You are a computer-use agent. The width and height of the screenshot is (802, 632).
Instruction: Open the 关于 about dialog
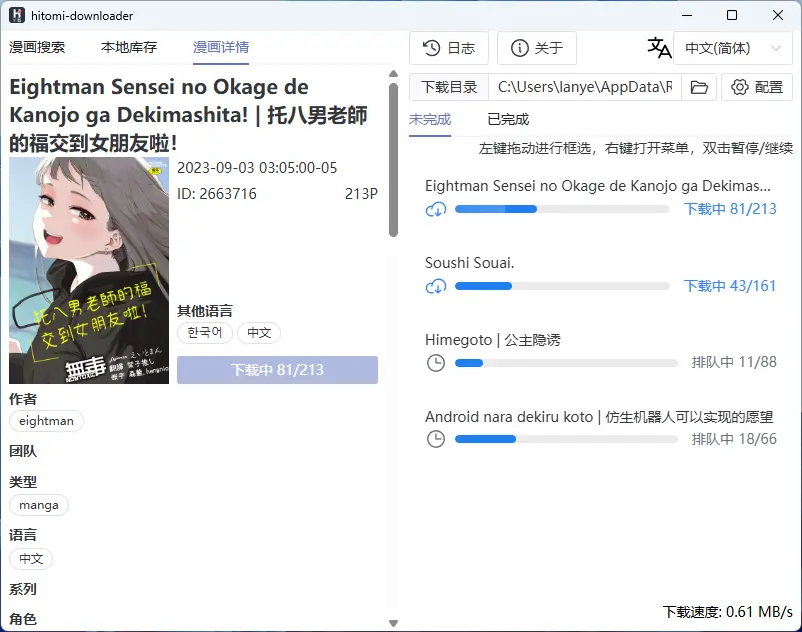click(x=537, y=48)
